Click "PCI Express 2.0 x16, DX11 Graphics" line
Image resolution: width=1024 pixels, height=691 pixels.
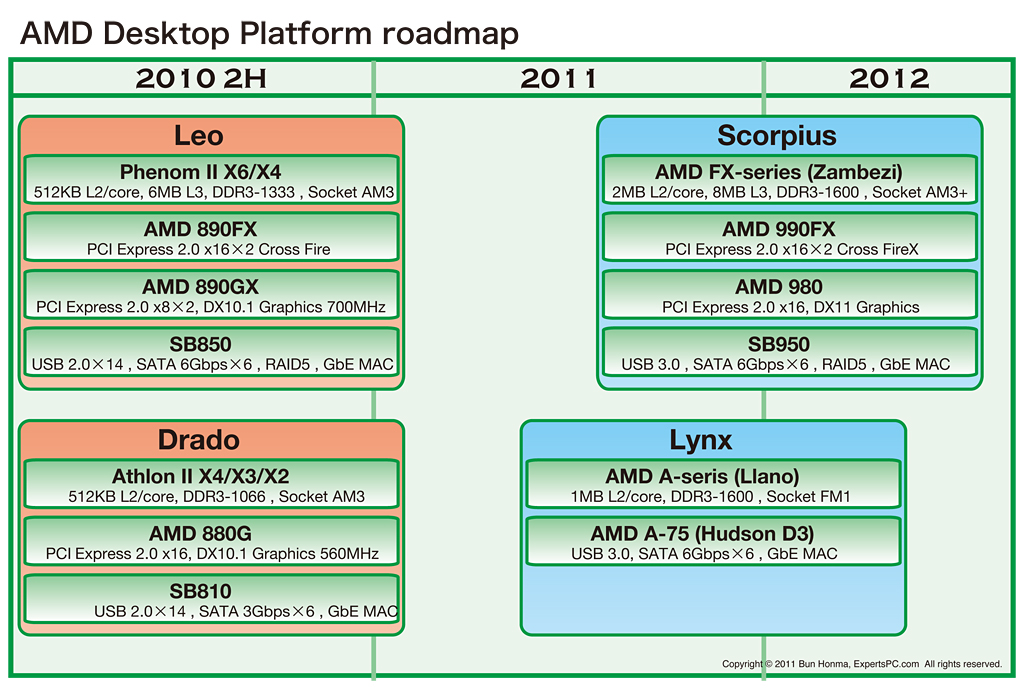point(790,307)
